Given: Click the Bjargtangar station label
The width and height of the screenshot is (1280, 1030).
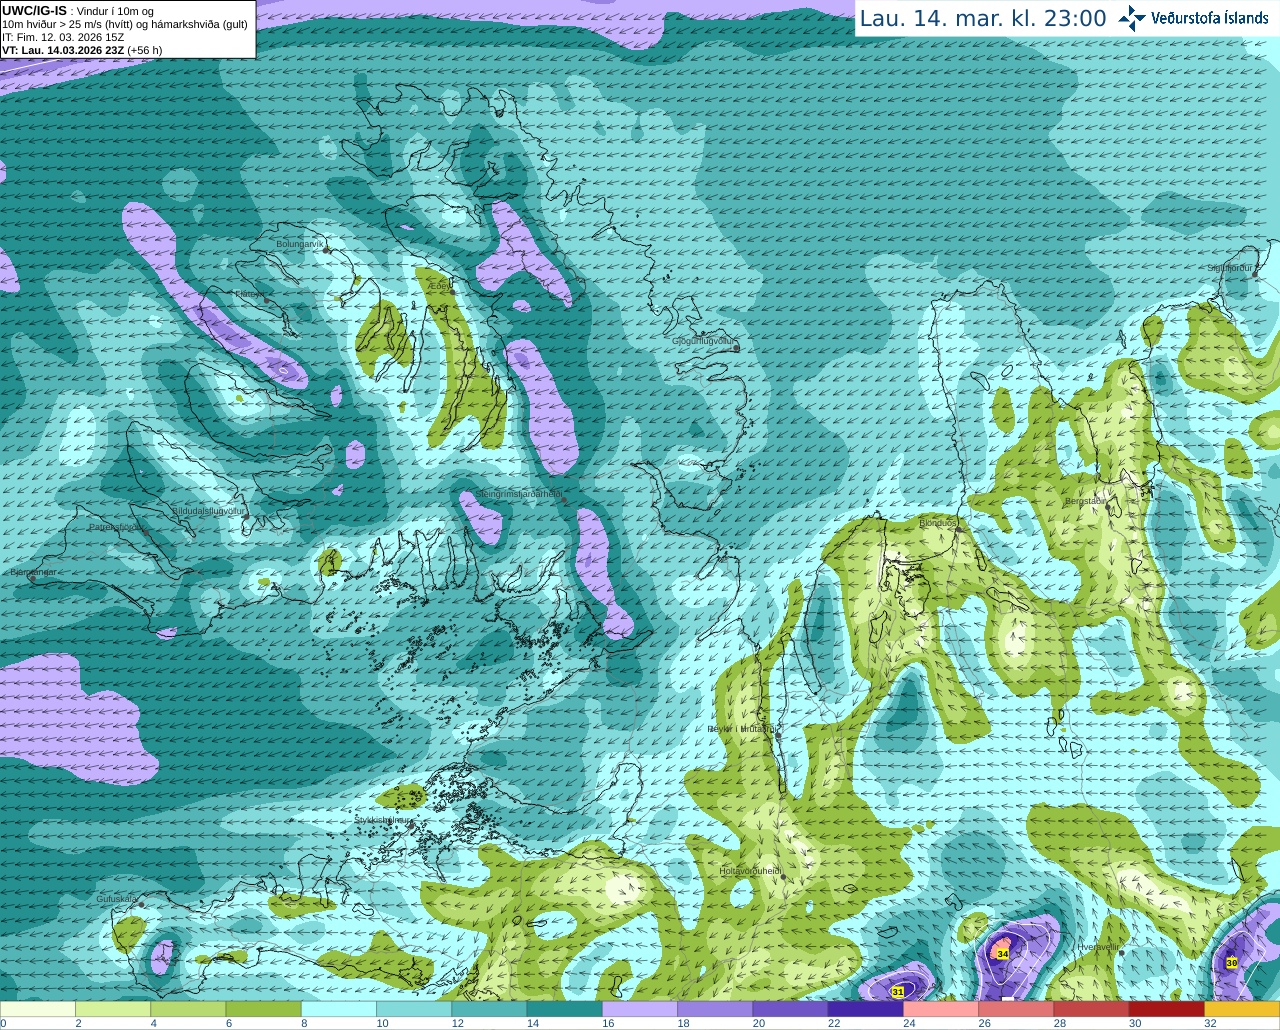Looking at the screenshot, I should [33, 573].
